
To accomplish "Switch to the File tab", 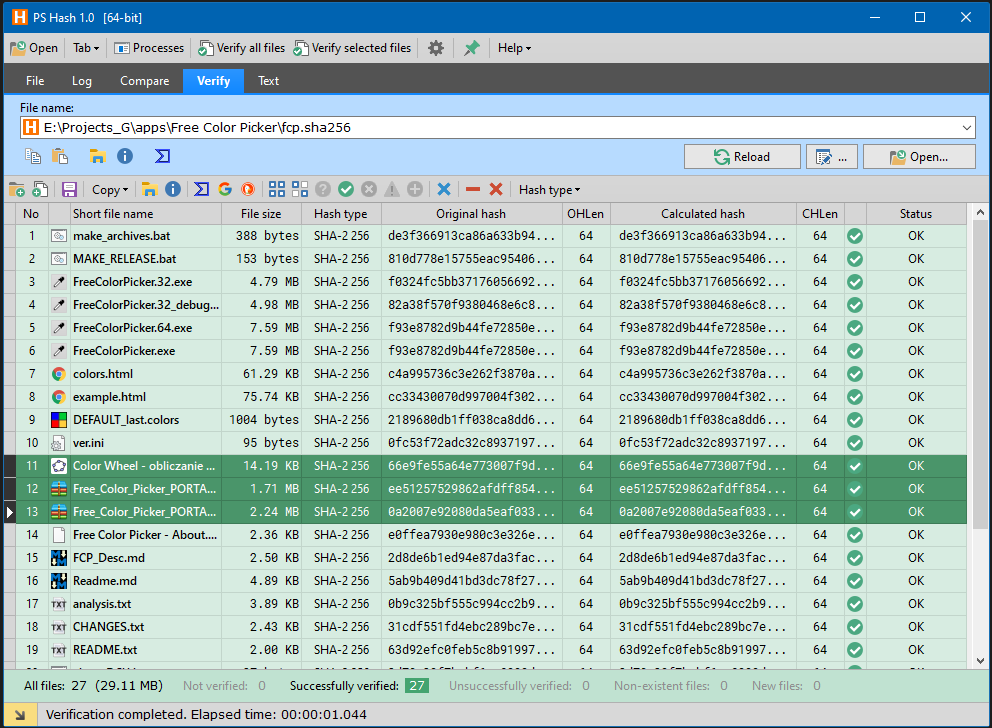I will [x=35, y=81].
